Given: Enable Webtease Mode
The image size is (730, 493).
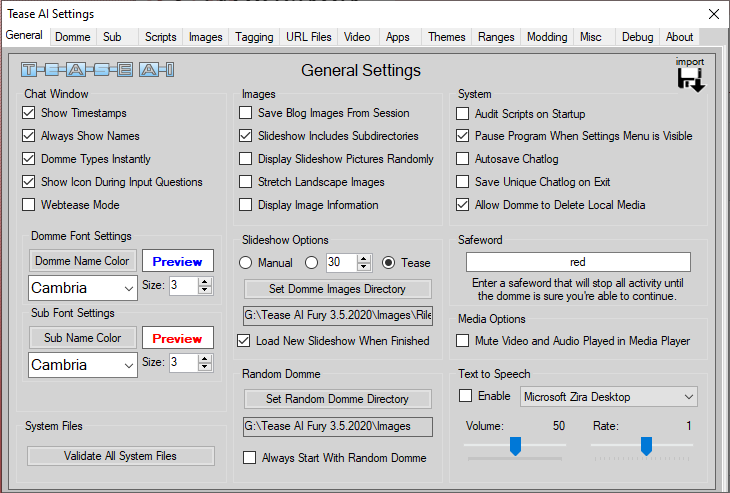Looking at the screenshot, I should 28,205.
